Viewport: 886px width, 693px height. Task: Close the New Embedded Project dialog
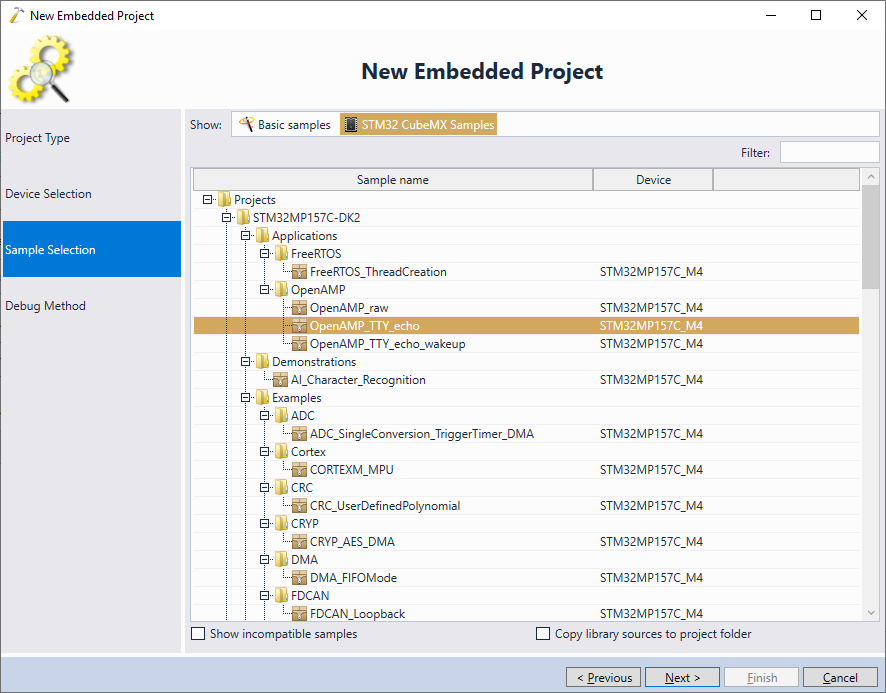coord(862,15)
